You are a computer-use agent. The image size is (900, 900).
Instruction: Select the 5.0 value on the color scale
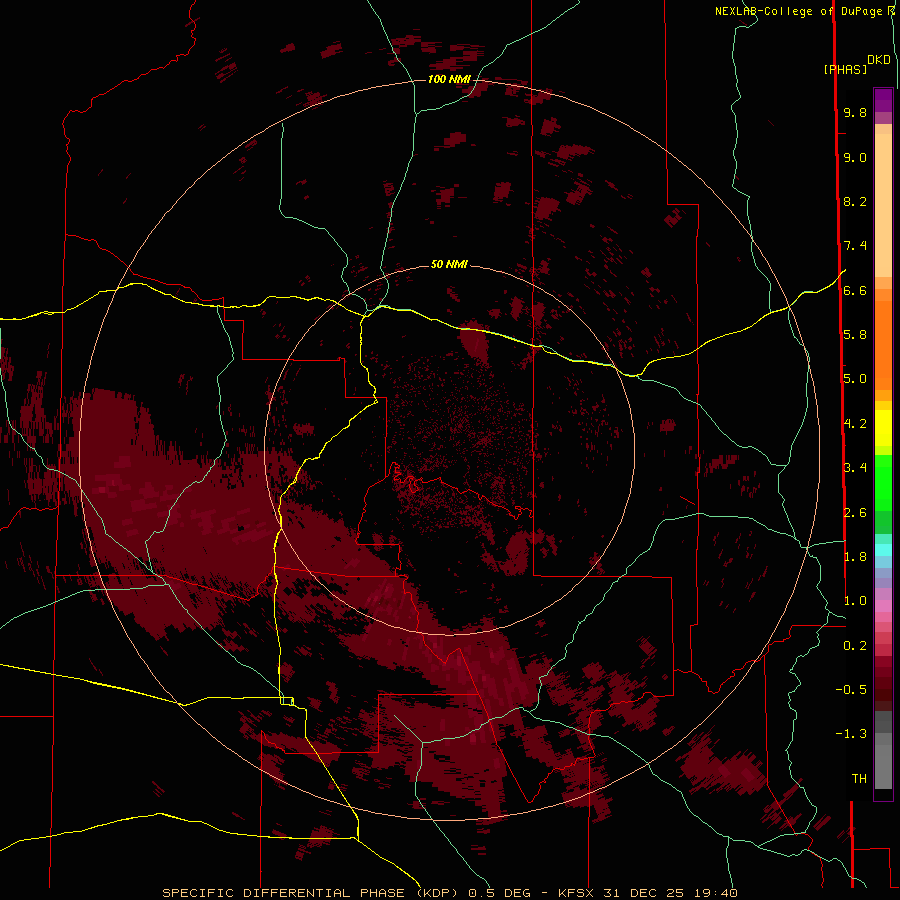click(855, 379)
